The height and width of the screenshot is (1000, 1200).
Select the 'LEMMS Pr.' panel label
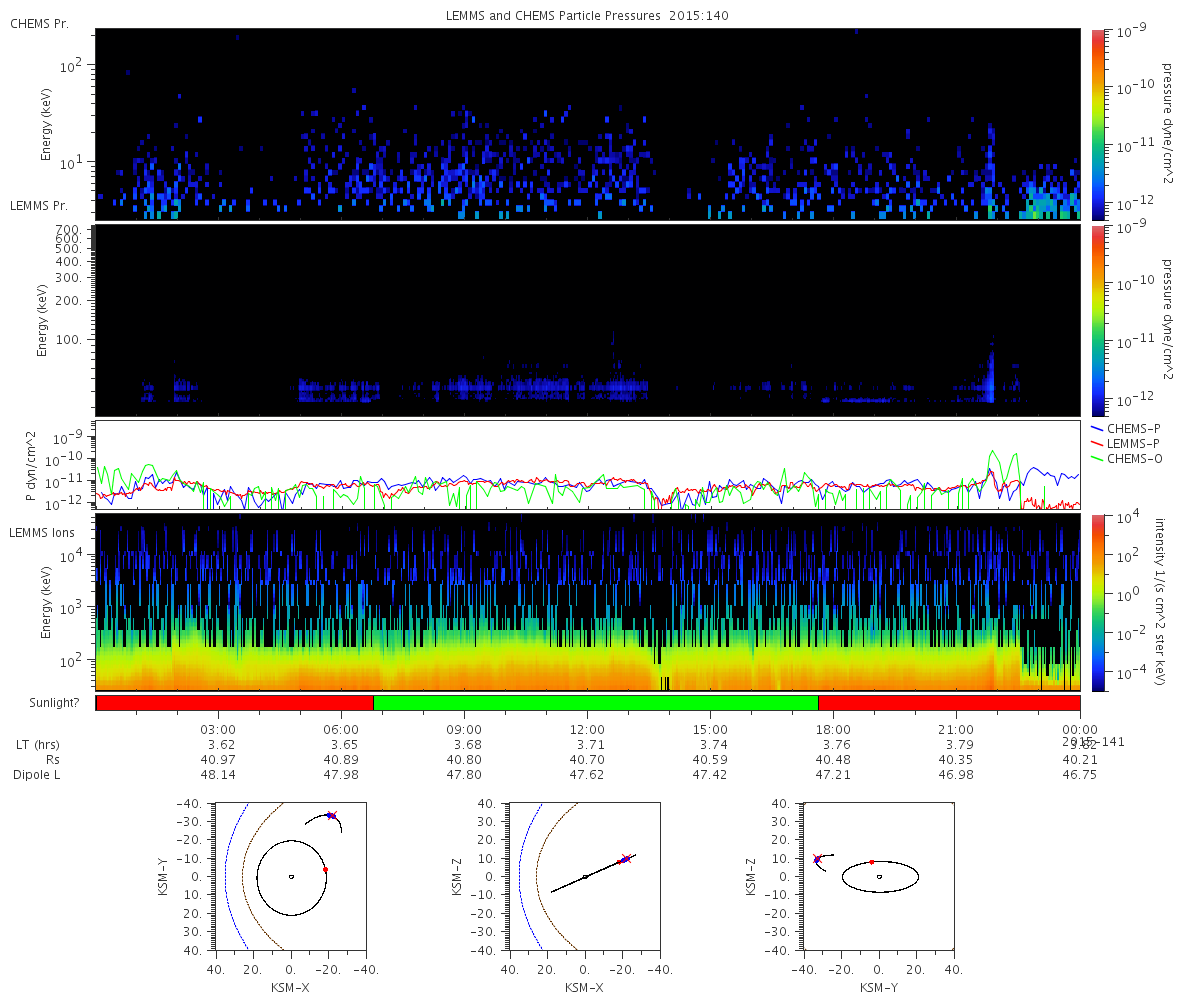click(40, 206)
